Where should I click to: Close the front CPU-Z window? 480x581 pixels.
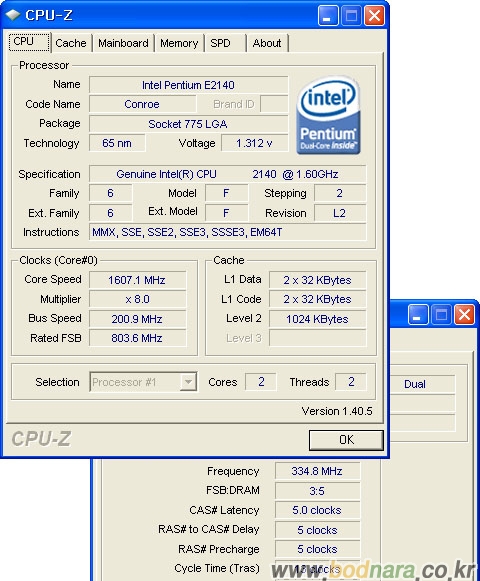click(x=374, y=16)
